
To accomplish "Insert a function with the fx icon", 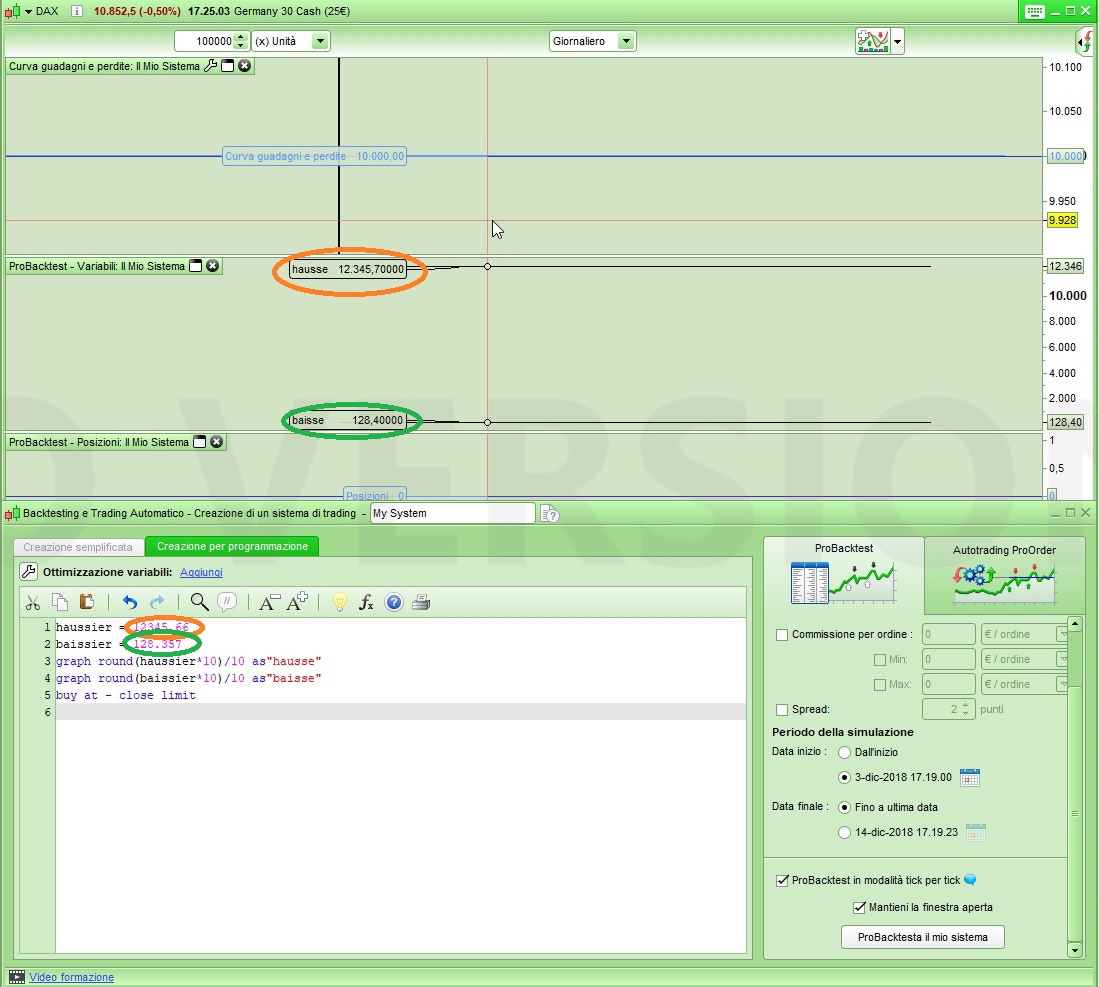I will 366,602.
